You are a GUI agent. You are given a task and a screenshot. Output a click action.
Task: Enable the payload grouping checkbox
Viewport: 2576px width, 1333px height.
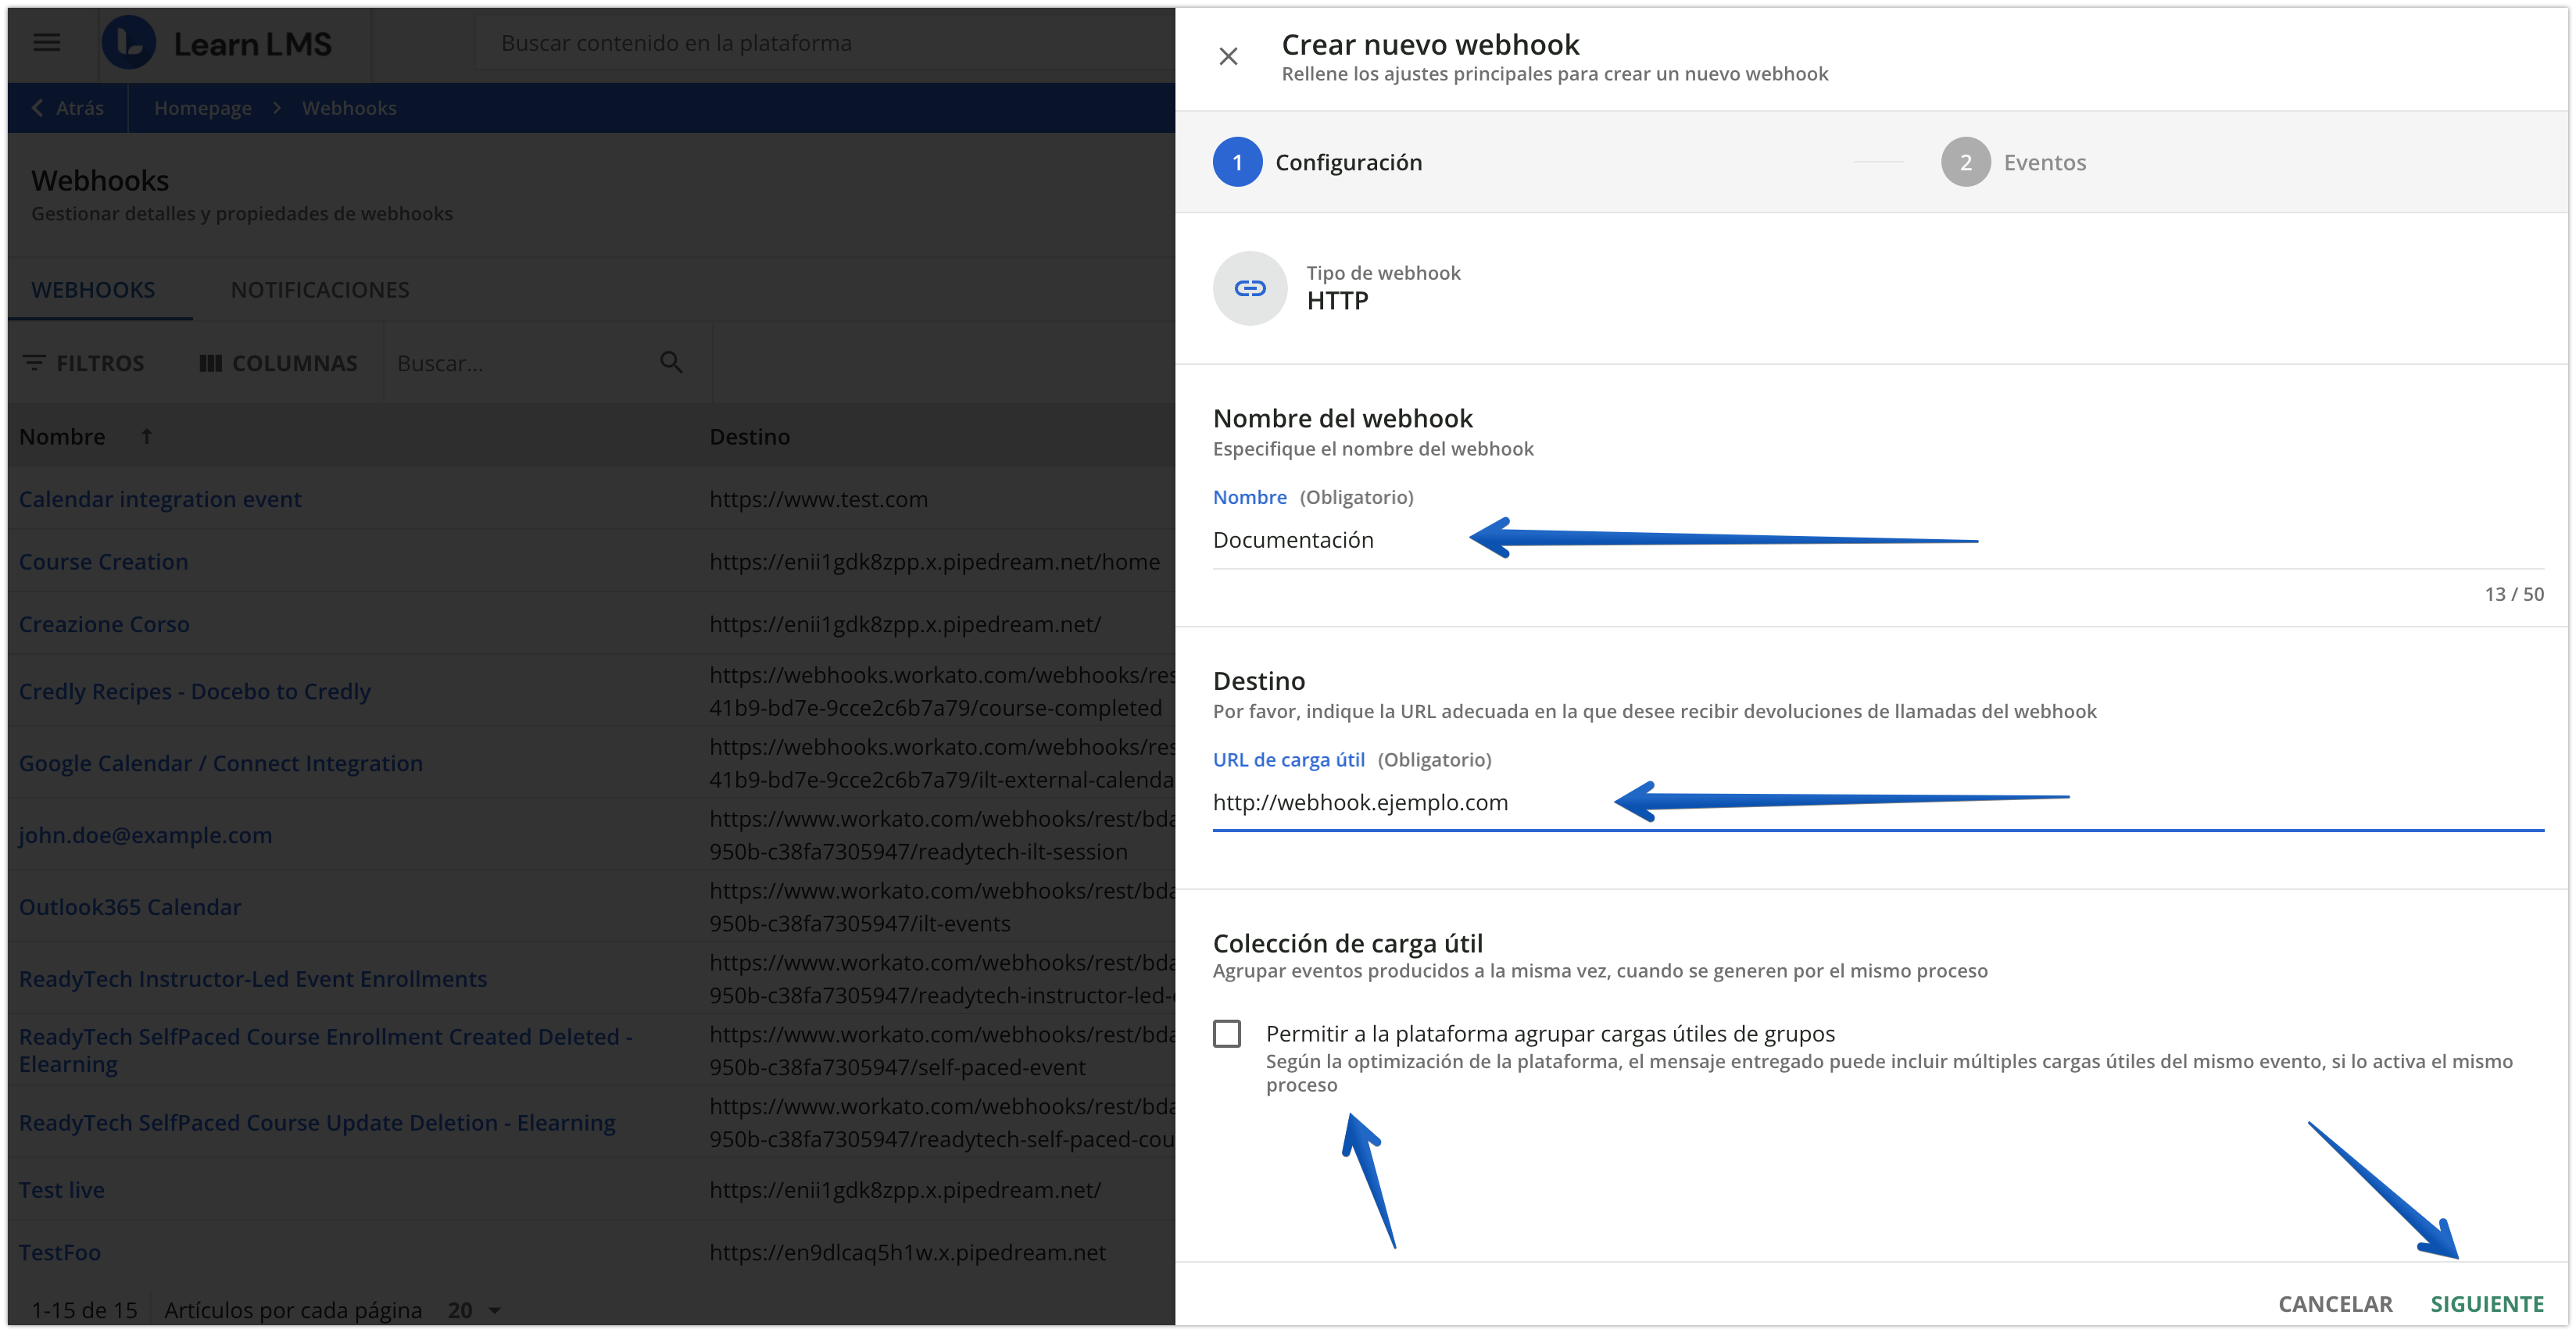(x=1228, y=1033)
